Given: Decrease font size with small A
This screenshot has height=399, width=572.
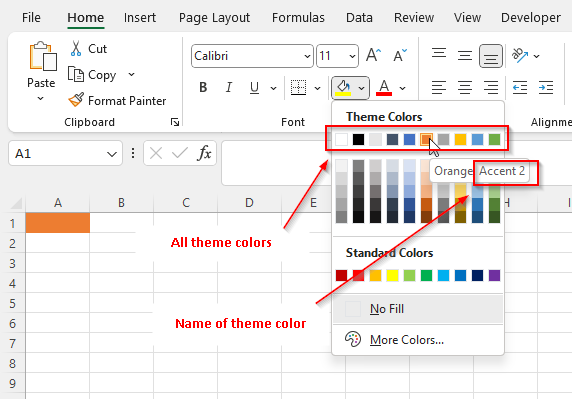Looking at the screenshot, I should [x=400, y=55].
